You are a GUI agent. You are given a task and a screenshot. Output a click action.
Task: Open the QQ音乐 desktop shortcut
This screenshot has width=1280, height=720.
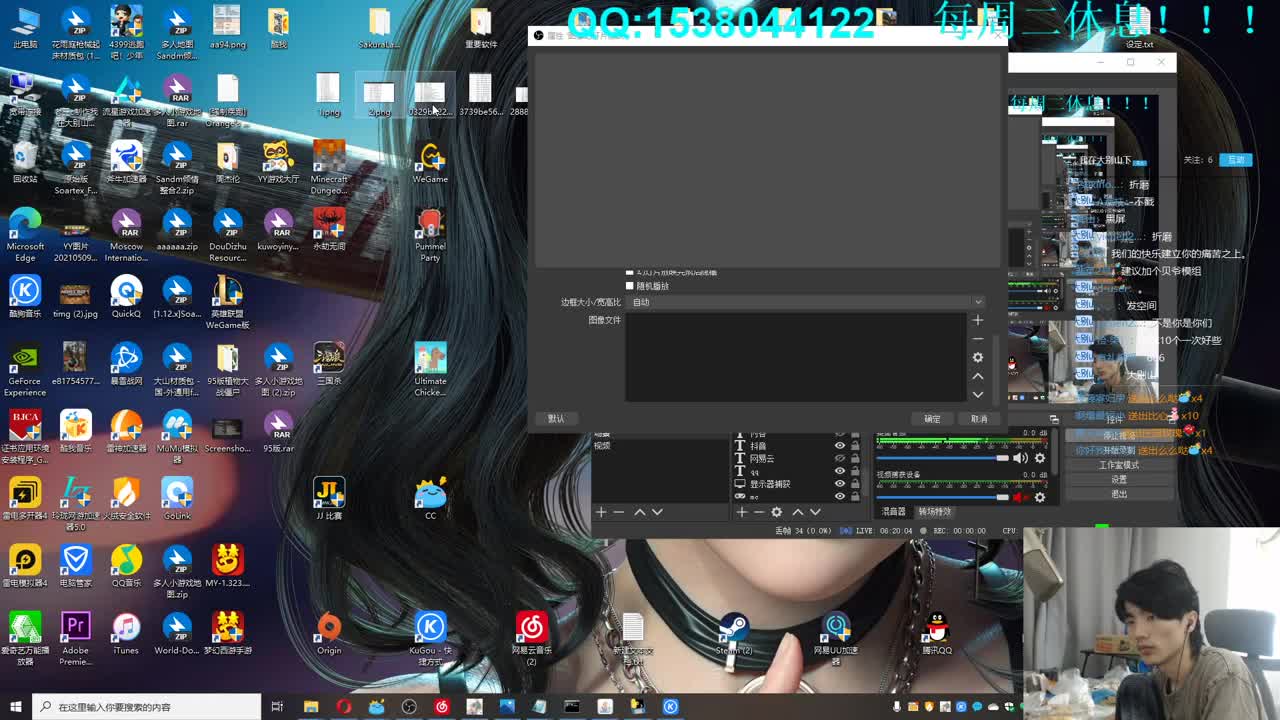pos(126,567)
